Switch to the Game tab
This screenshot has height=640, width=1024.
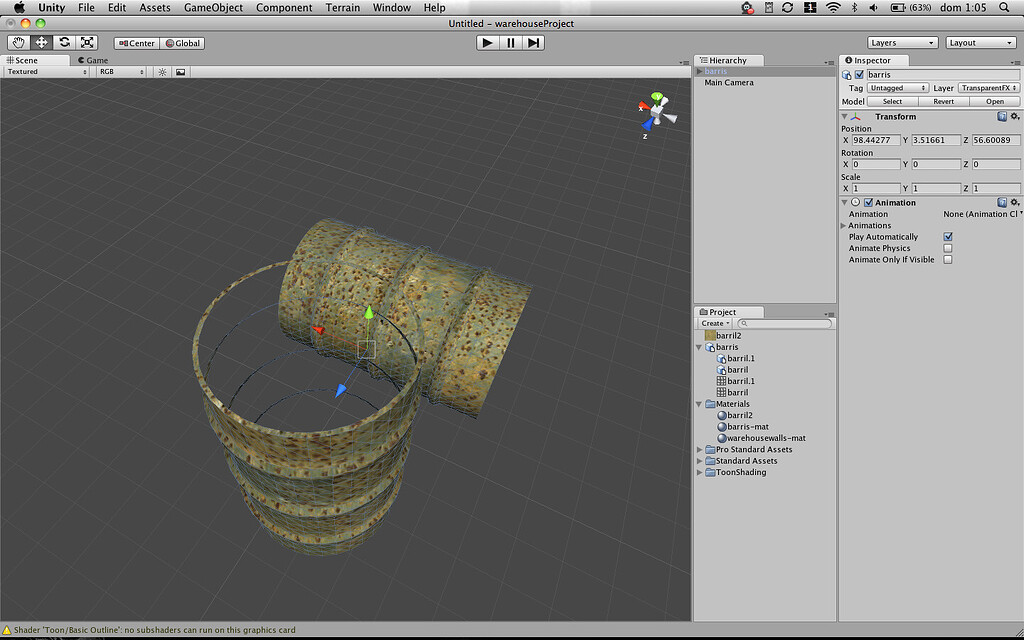[93, 59]
